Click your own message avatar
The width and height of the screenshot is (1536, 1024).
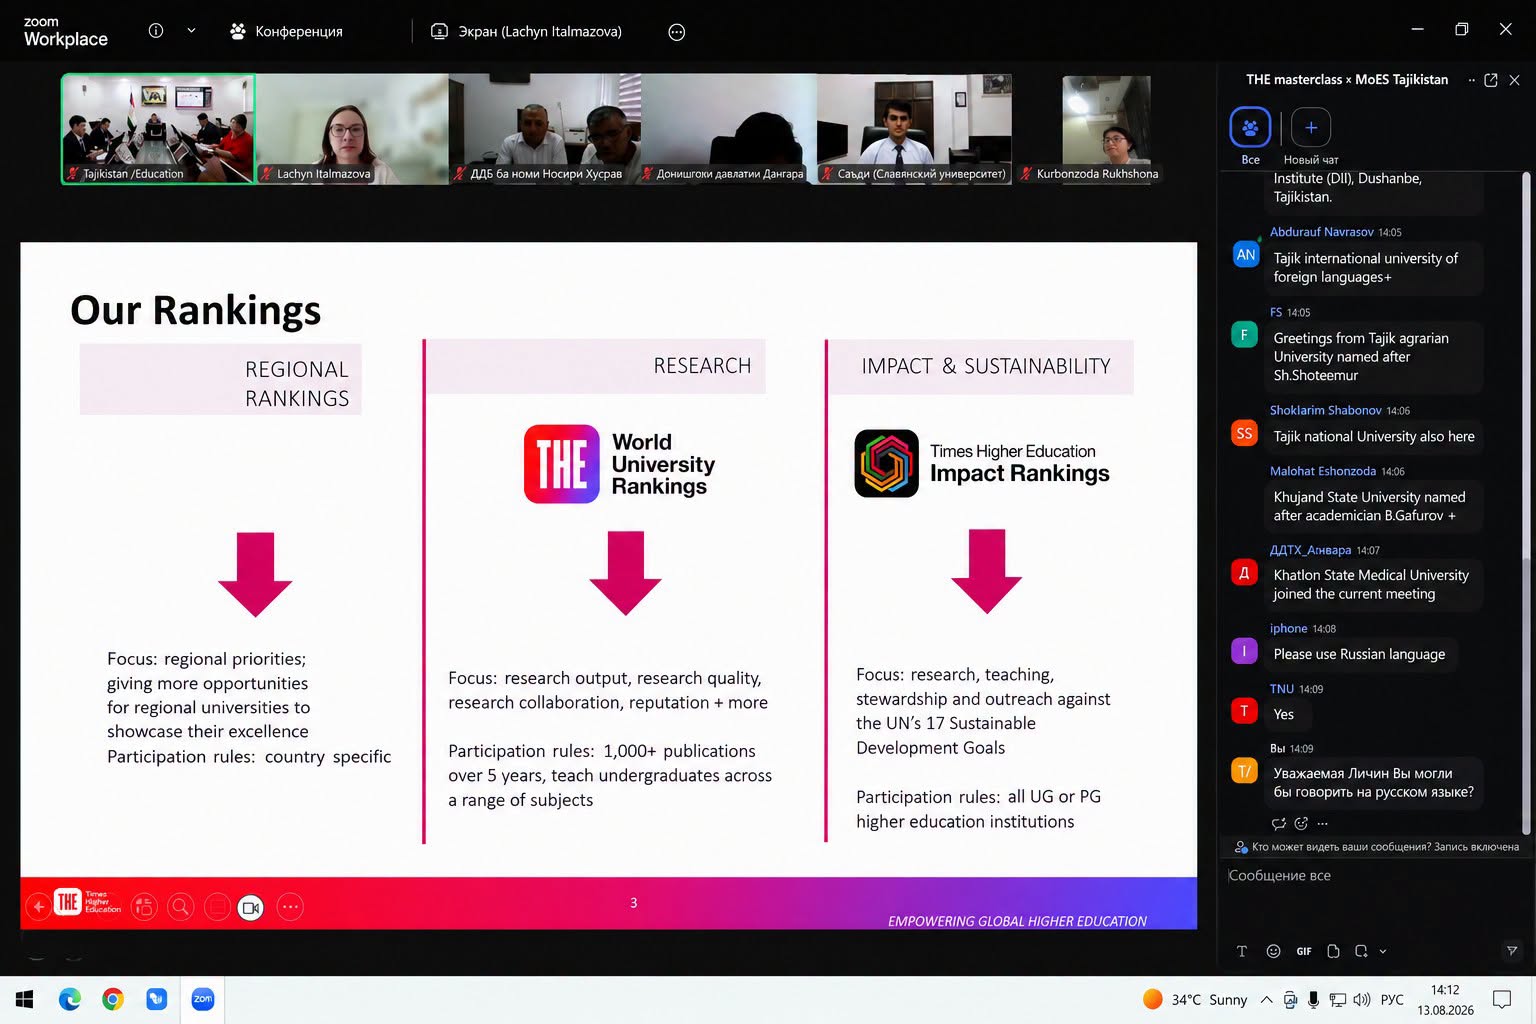(x=1244, y=771)
